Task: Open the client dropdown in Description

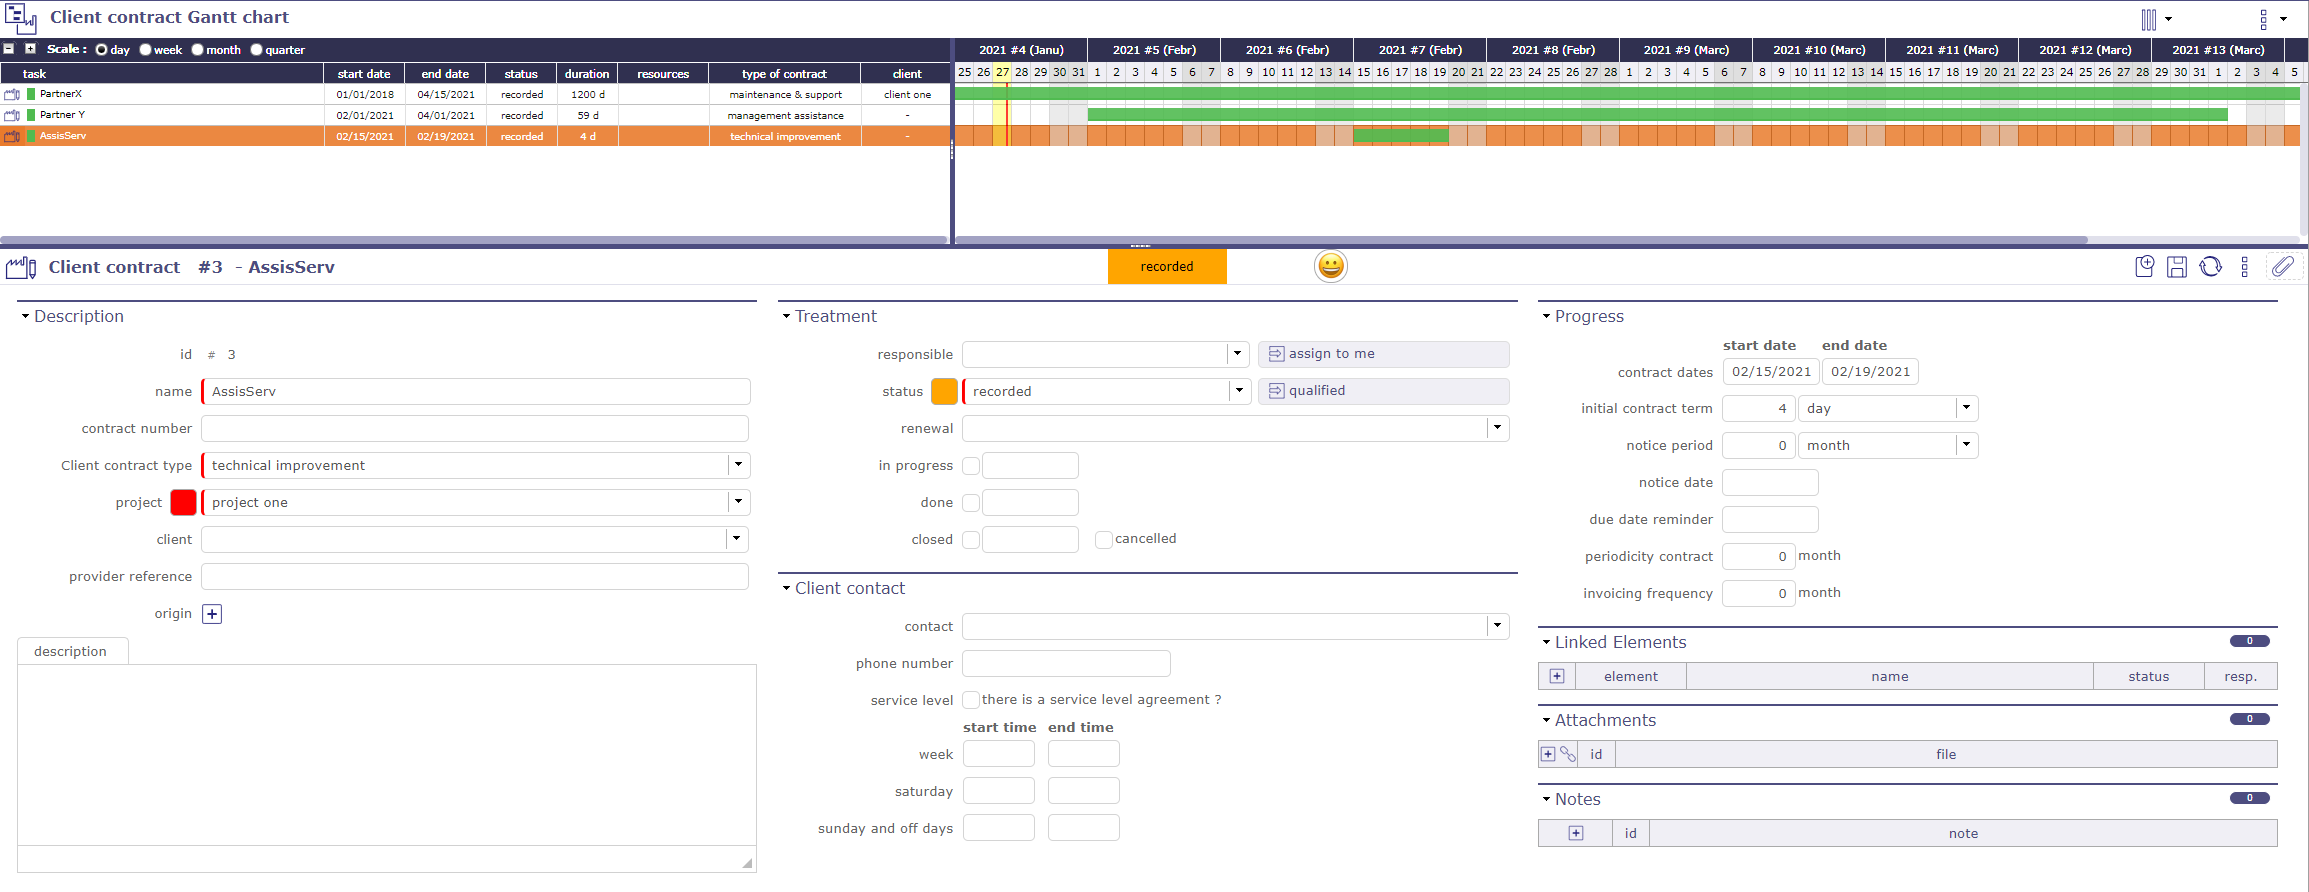Action: [737, 539]
